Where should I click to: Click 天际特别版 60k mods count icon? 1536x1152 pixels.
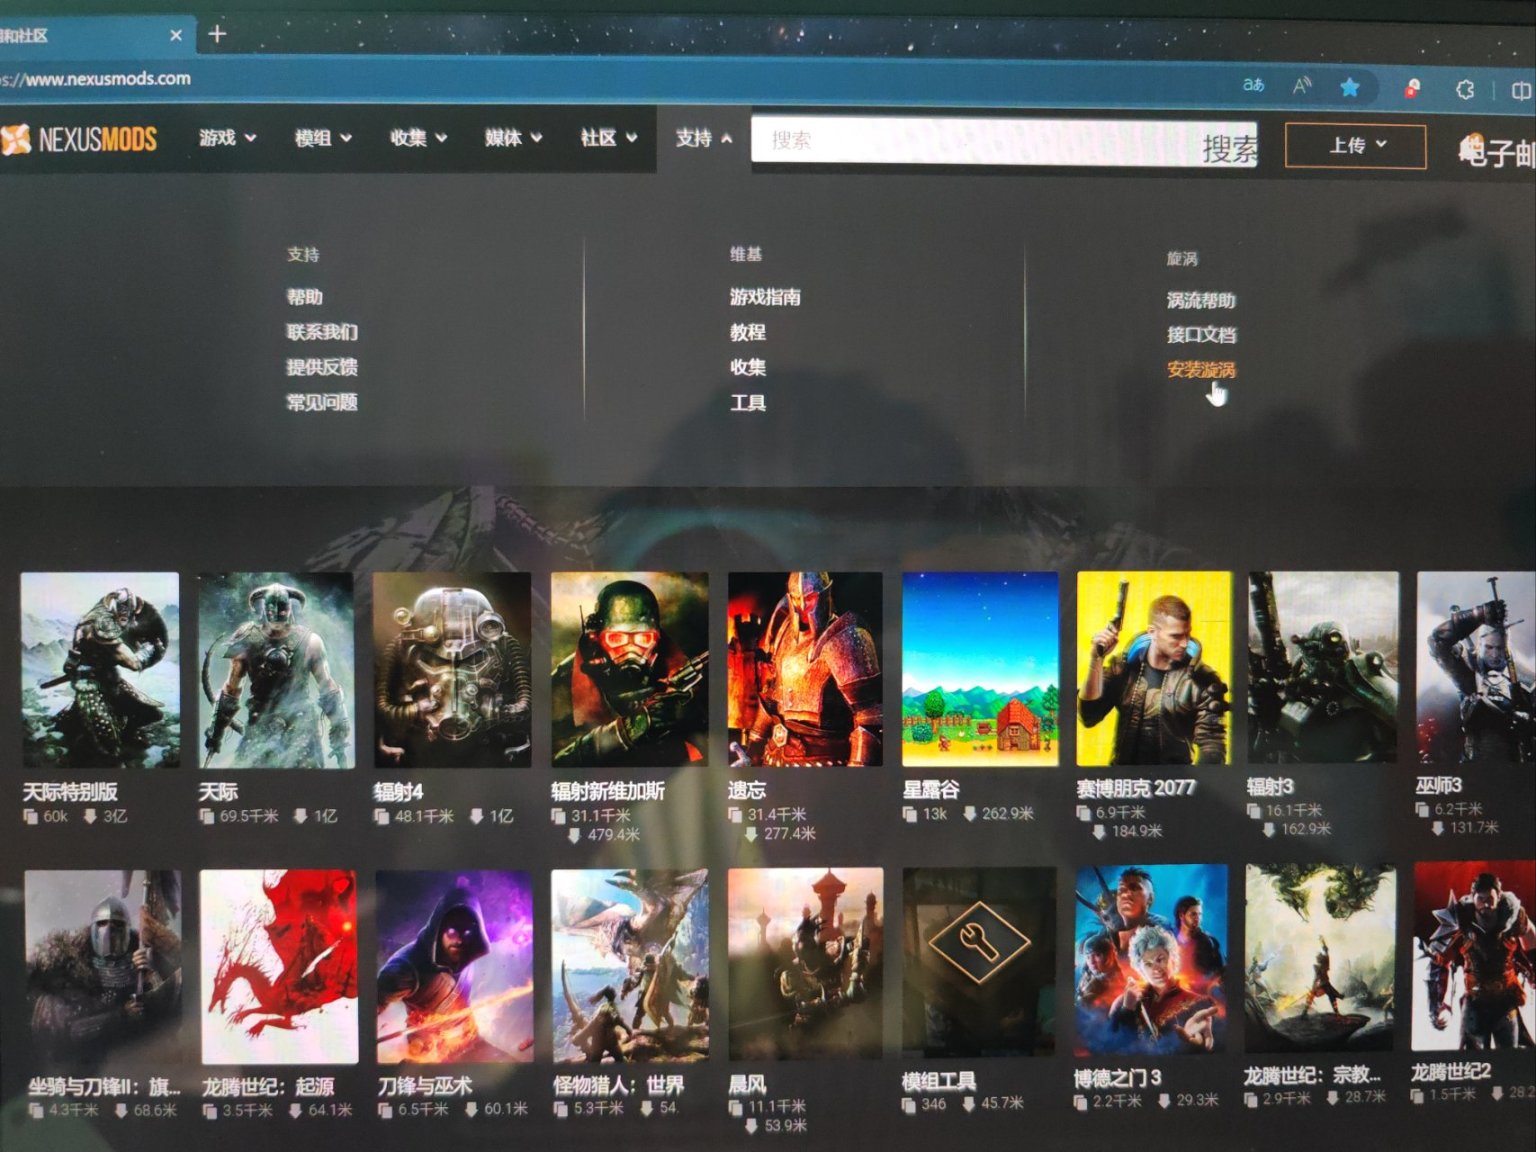pos(31,817)
